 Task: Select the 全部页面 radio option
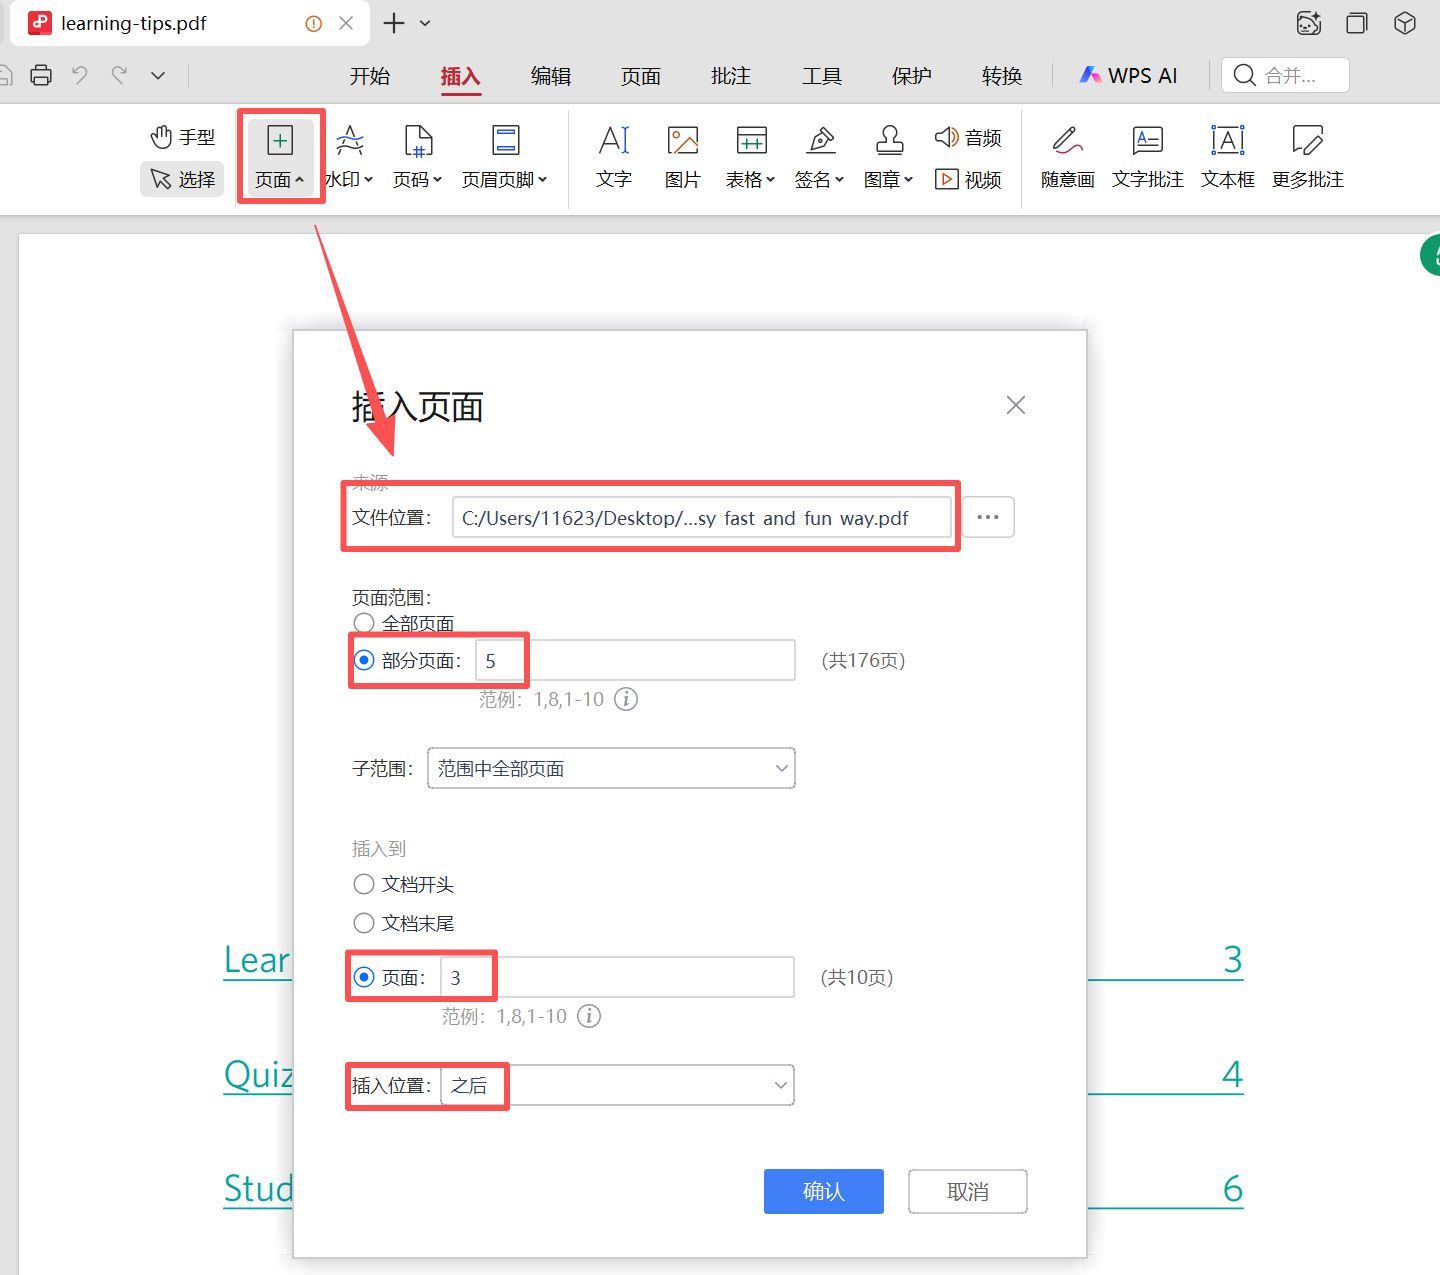point(364,622)
